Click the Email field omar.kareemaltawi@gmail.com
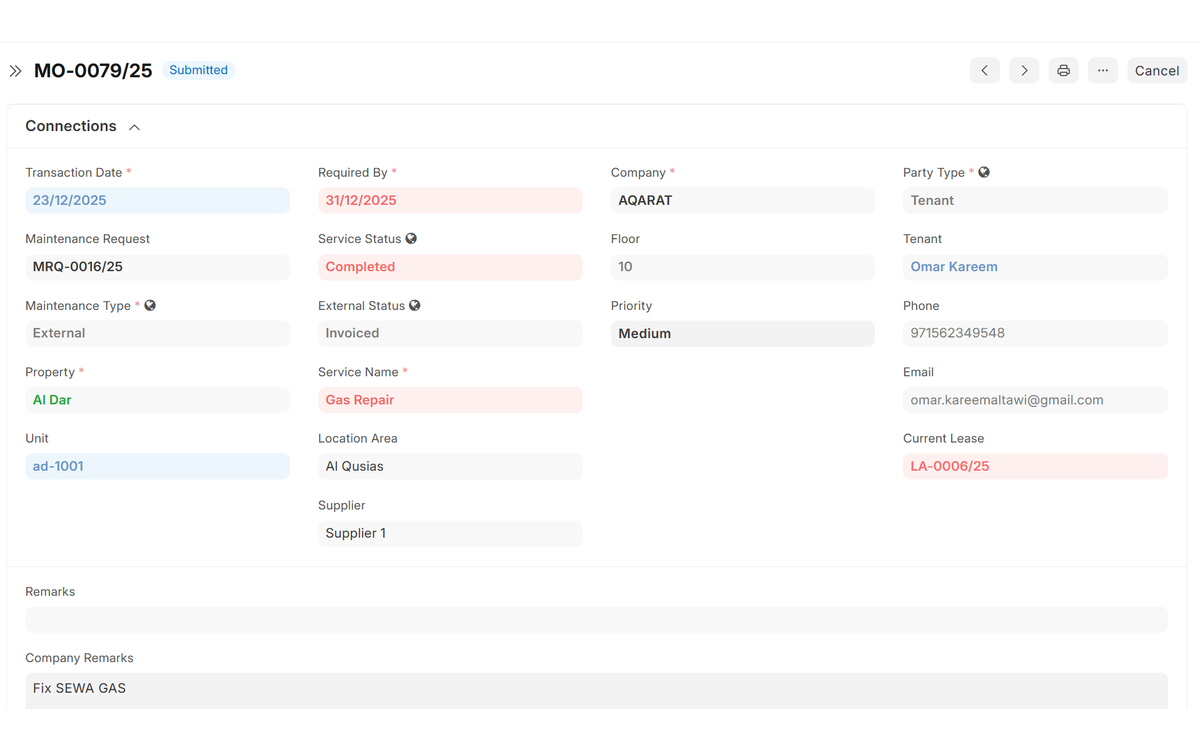 1035,400
